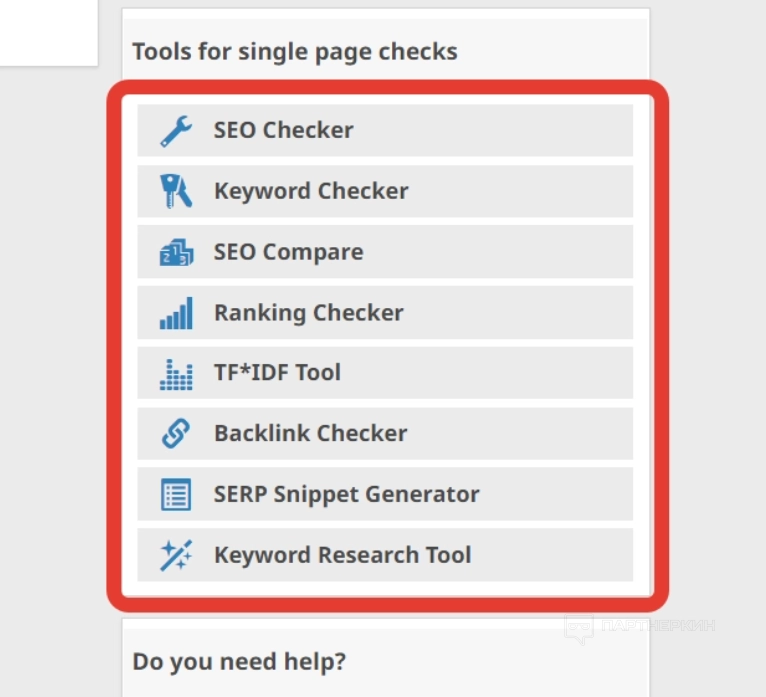Click the key icon beside Keyword Checker
The width and height of the screenshot is (766, 697).
click(x=176, y=191)
